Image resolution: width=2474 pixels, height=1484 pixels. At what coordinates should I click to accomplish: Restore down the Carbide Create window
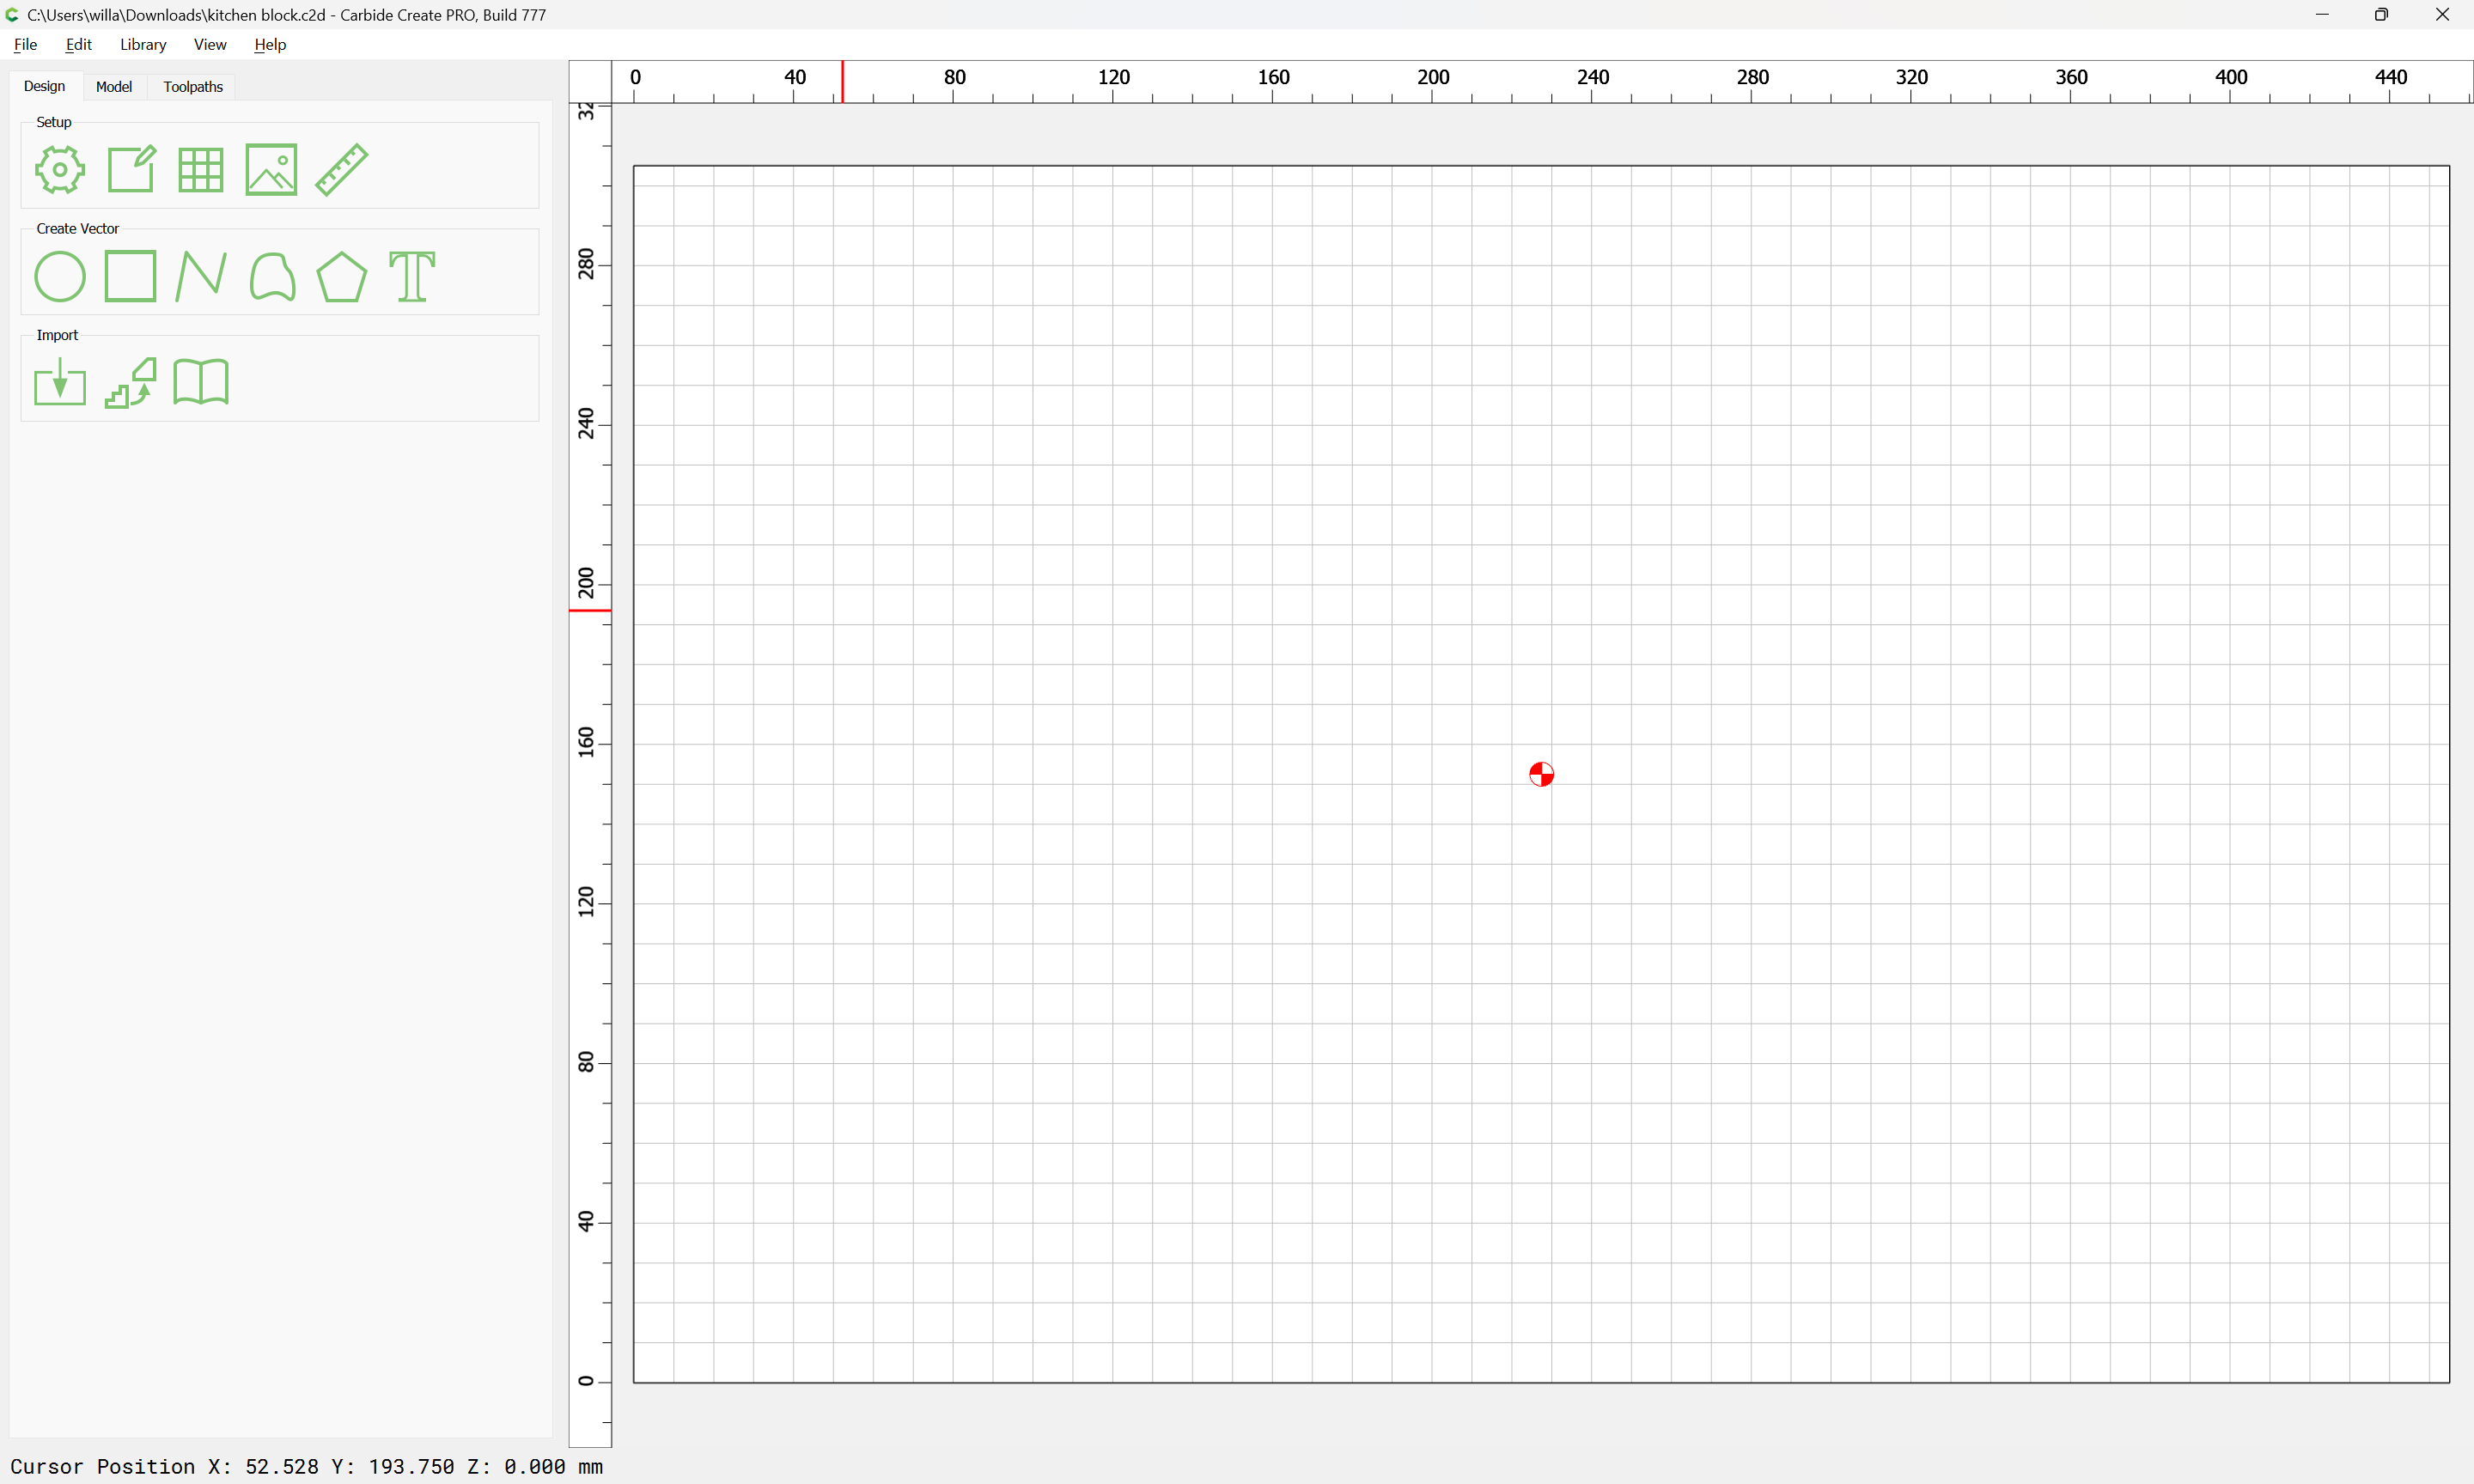coord(2381,15)
